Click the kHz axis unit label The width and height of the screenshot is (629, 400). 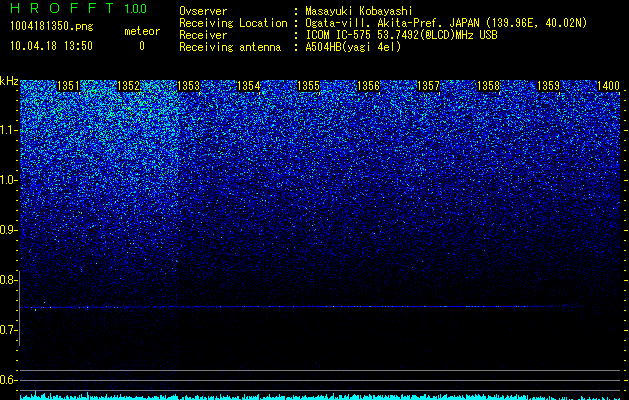pyautogui.click(x=9, y=81)
